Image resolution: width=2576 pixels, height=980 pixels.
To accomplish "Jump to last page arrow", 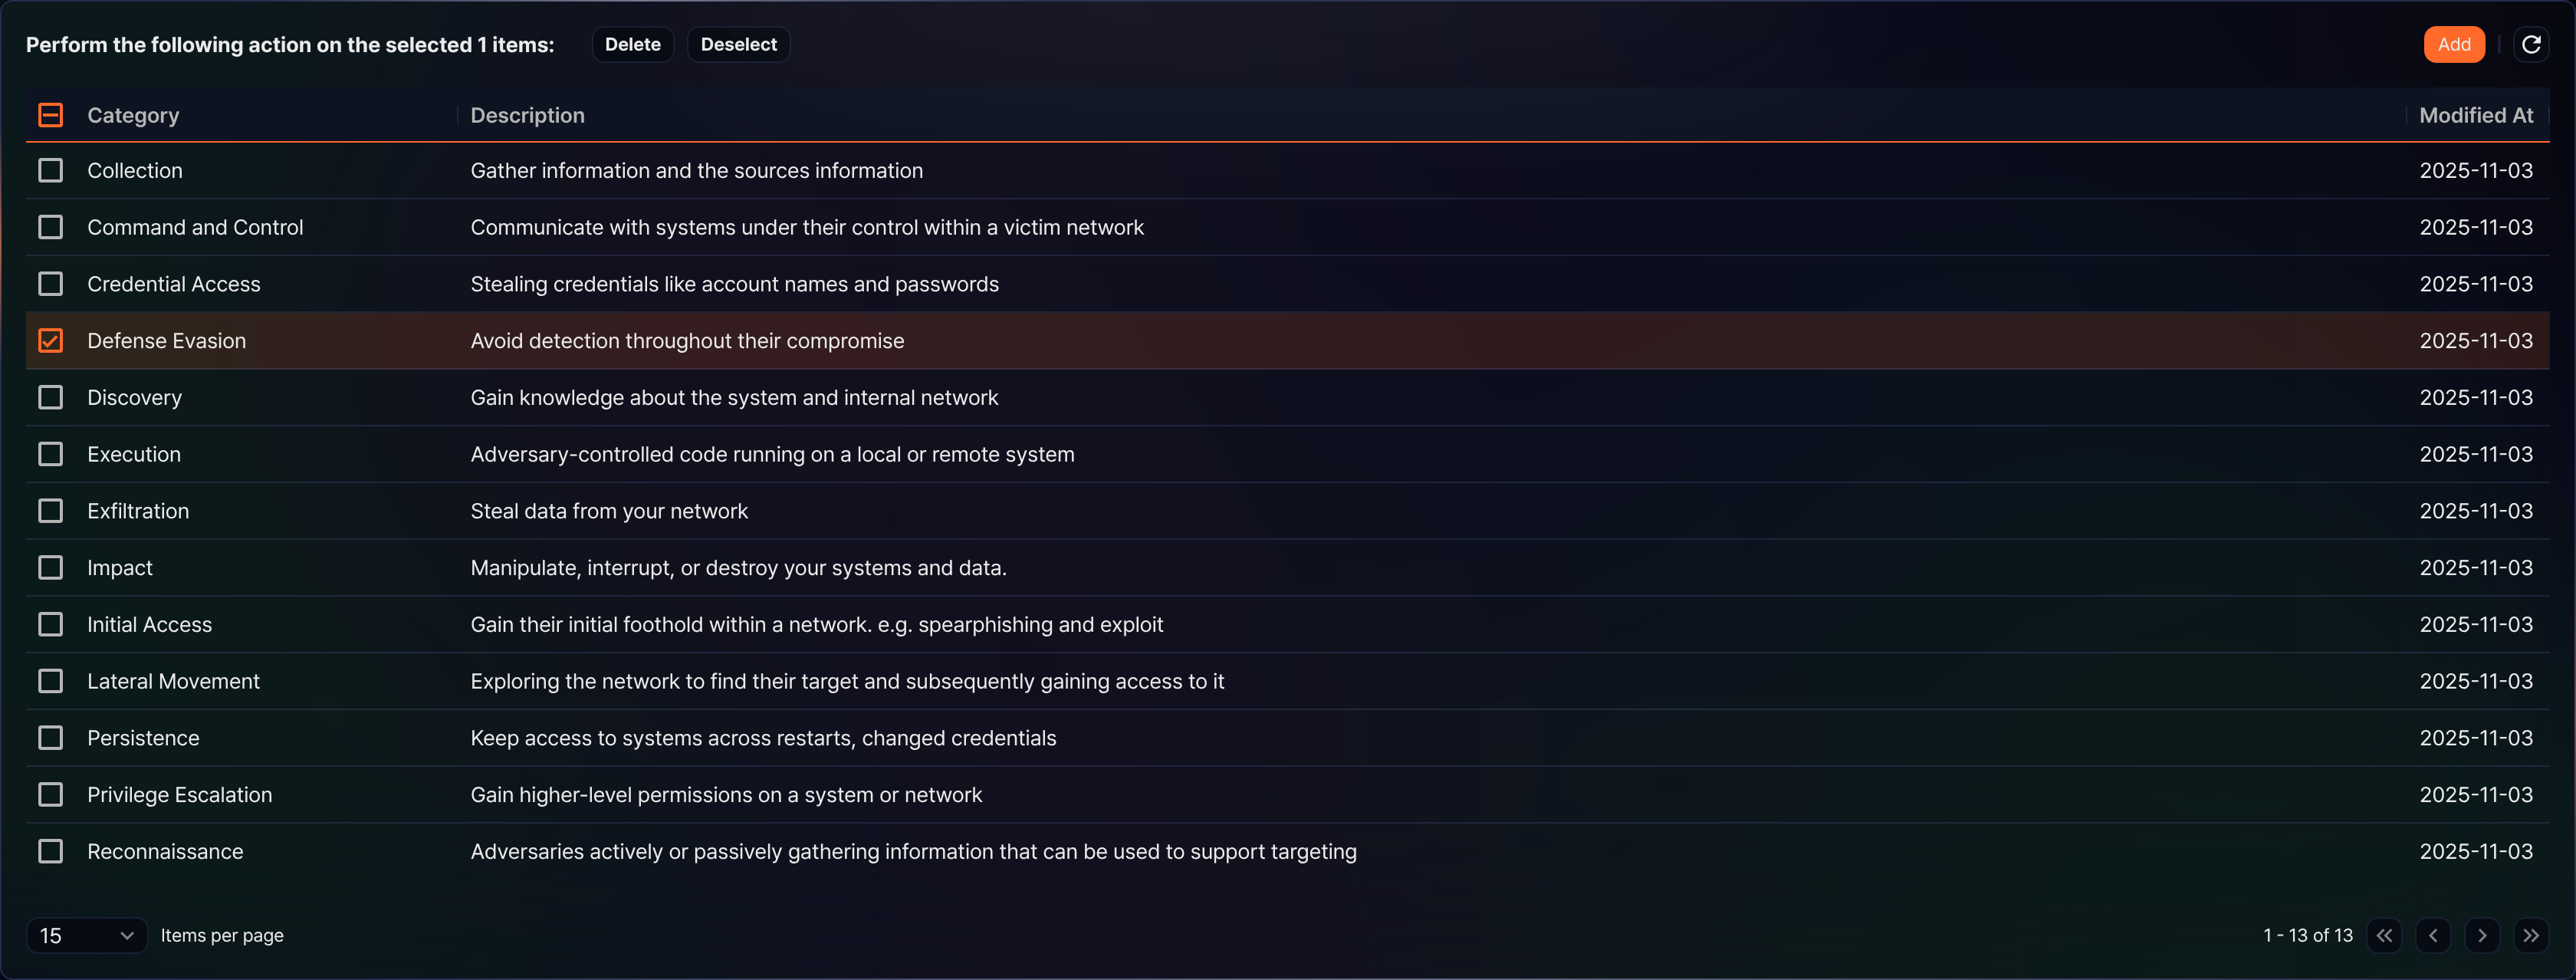I will [x=2531, y=935].
